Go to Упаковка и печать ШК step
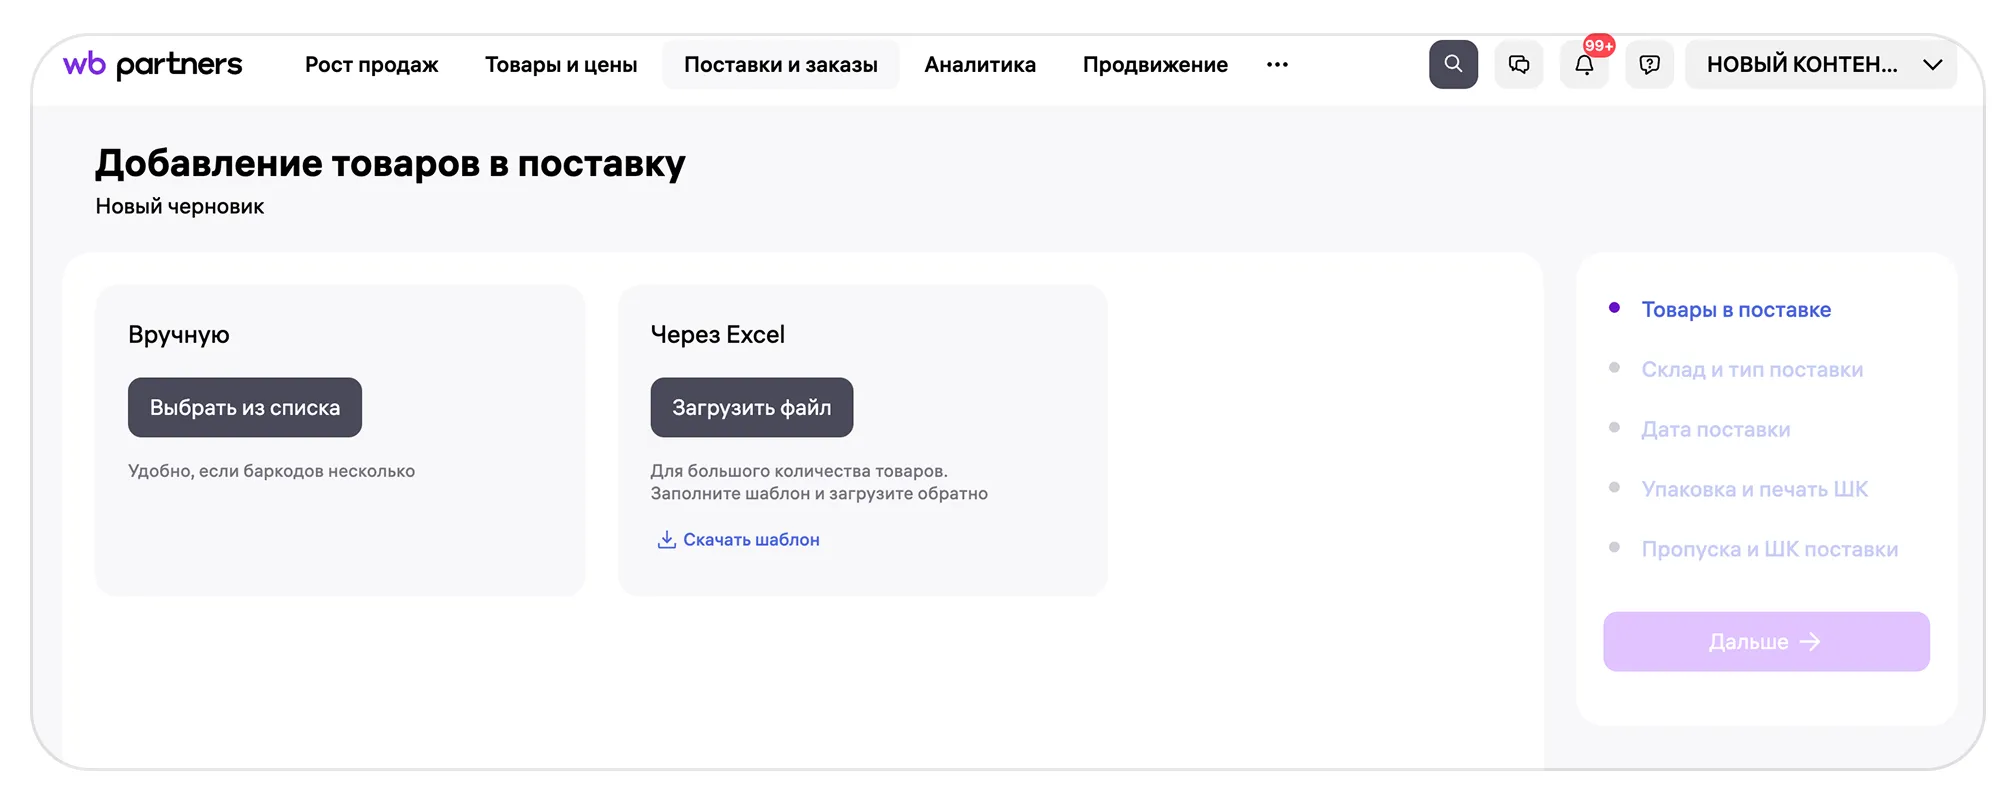2016x801 pixels. click(x=1754, y=490)
